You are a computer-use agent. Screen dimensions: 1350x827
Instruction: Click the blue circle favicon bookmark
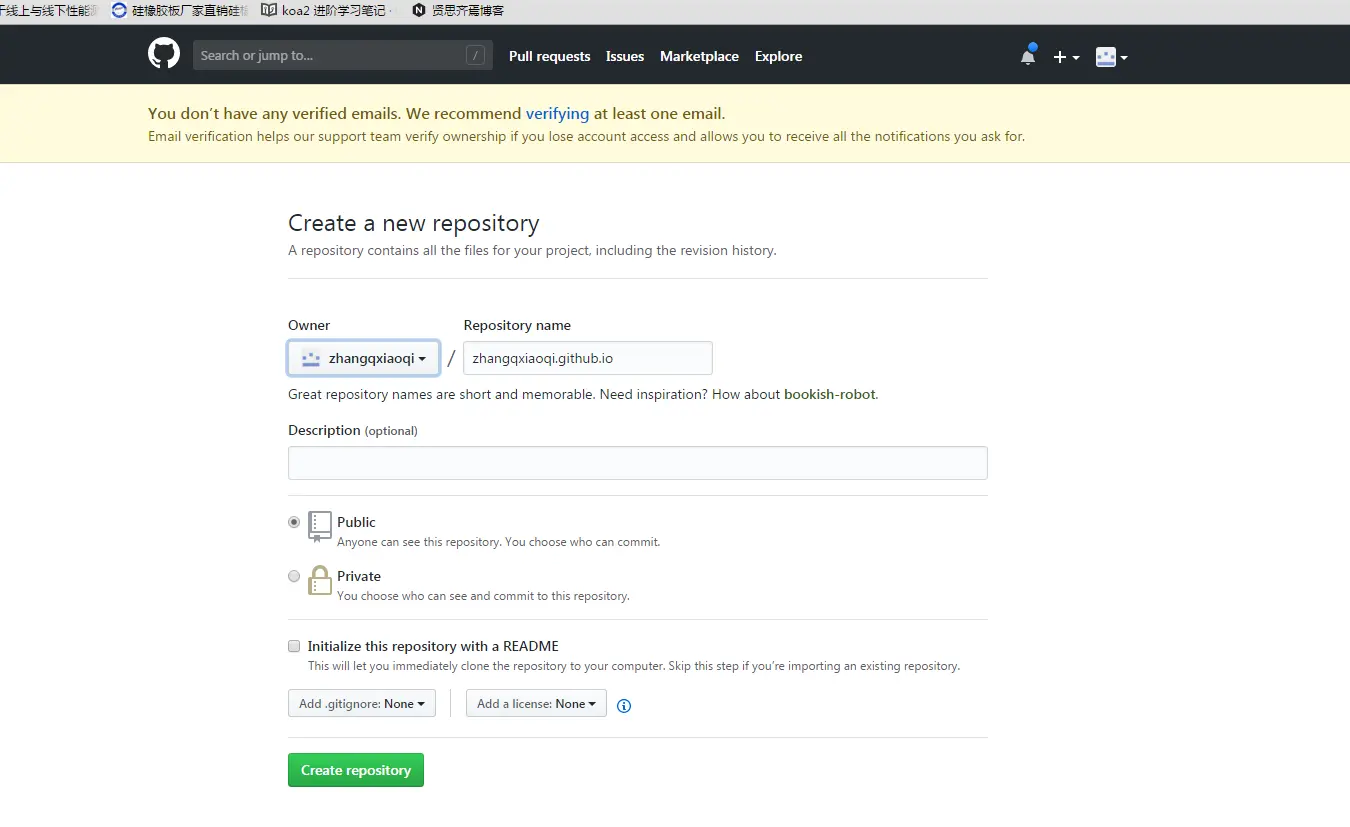click(120, 10)
